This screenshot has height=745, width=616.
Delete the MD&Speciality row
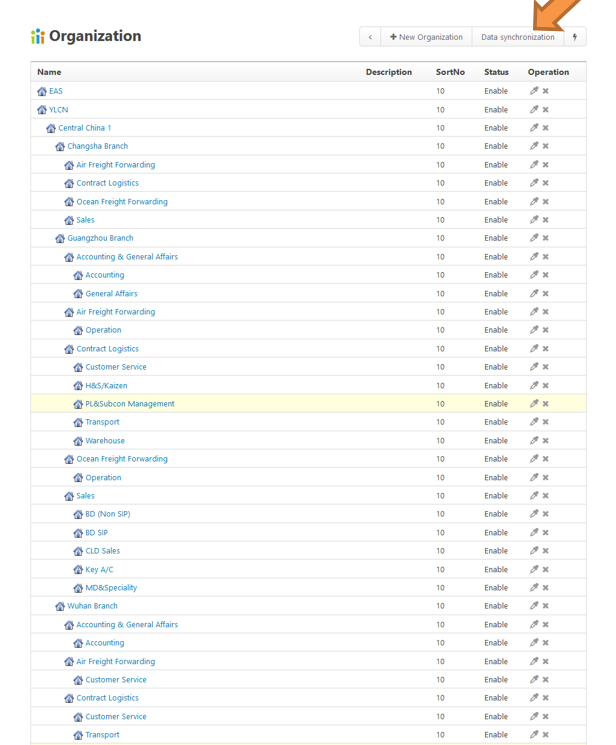[546, 588]
